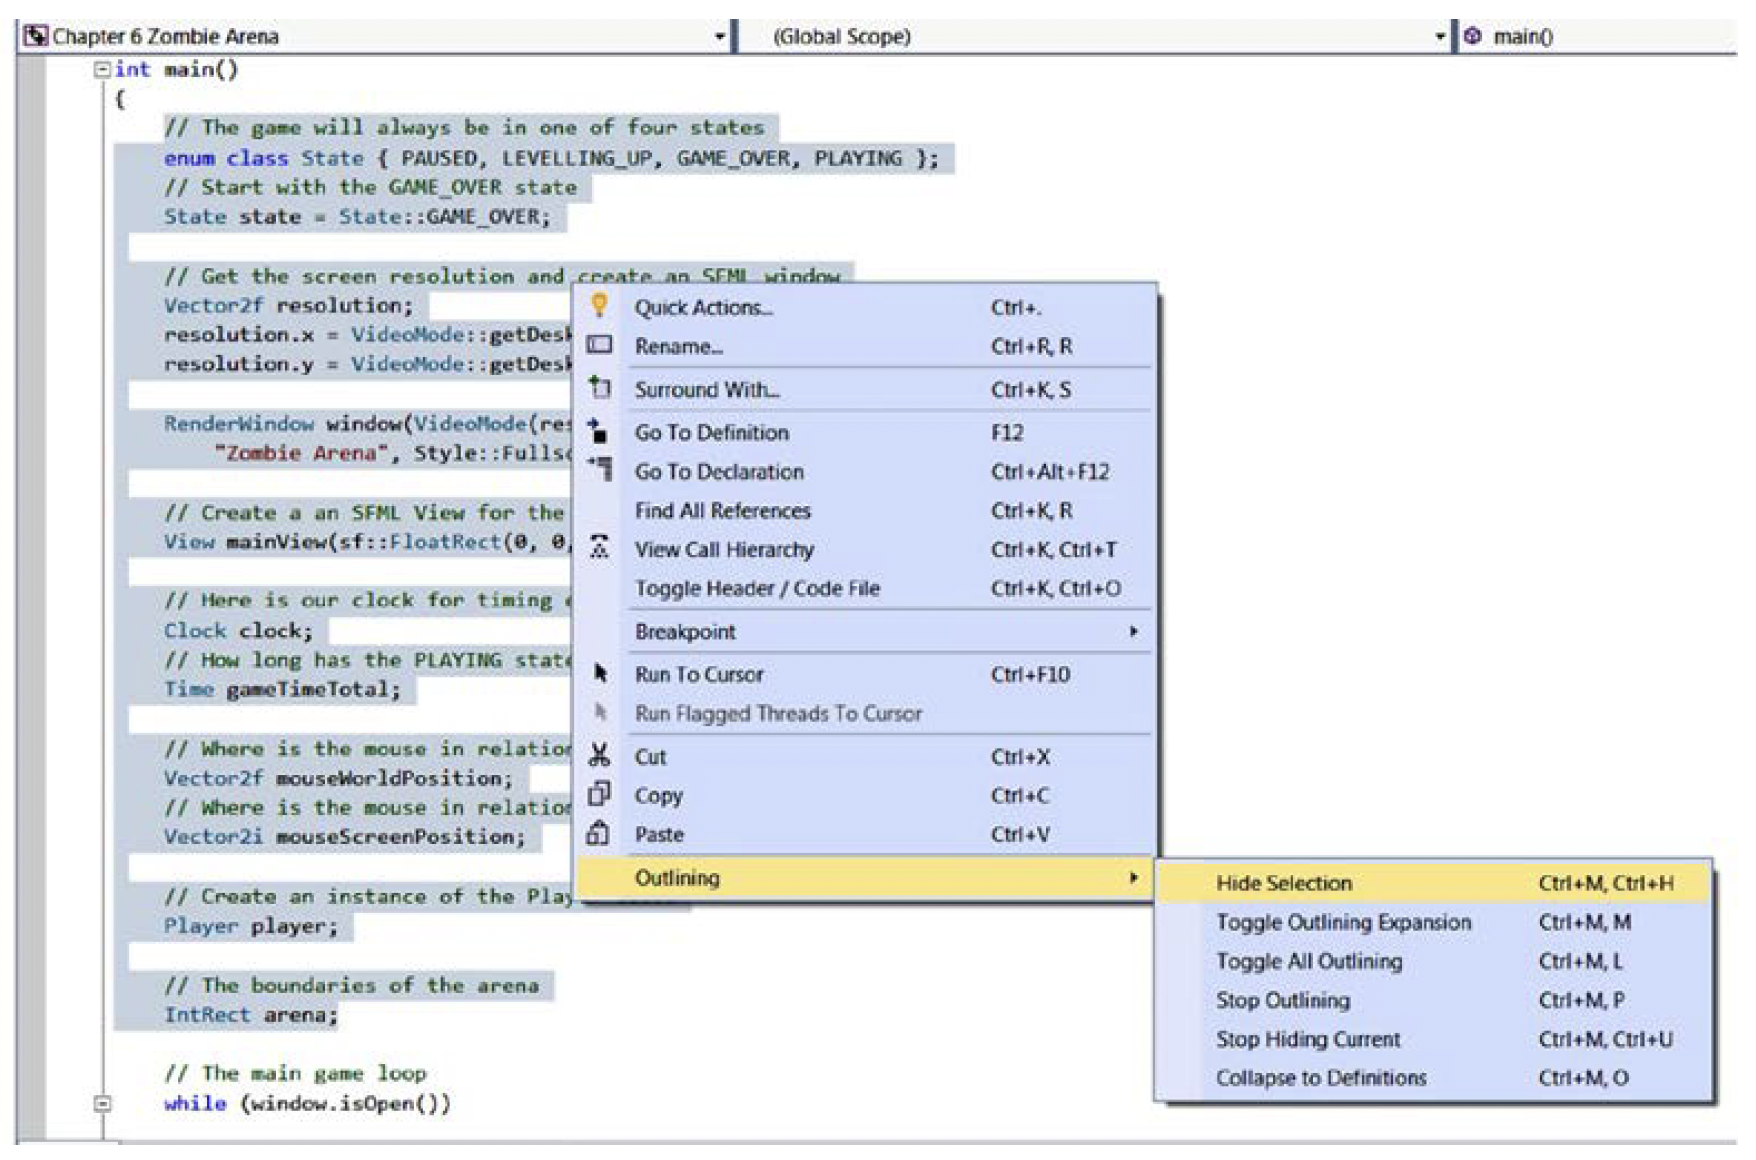The height and width of the screenshot is (1160, 1756).
Task: Click the '// The main game loop' comment
Action: (295, 1073)
